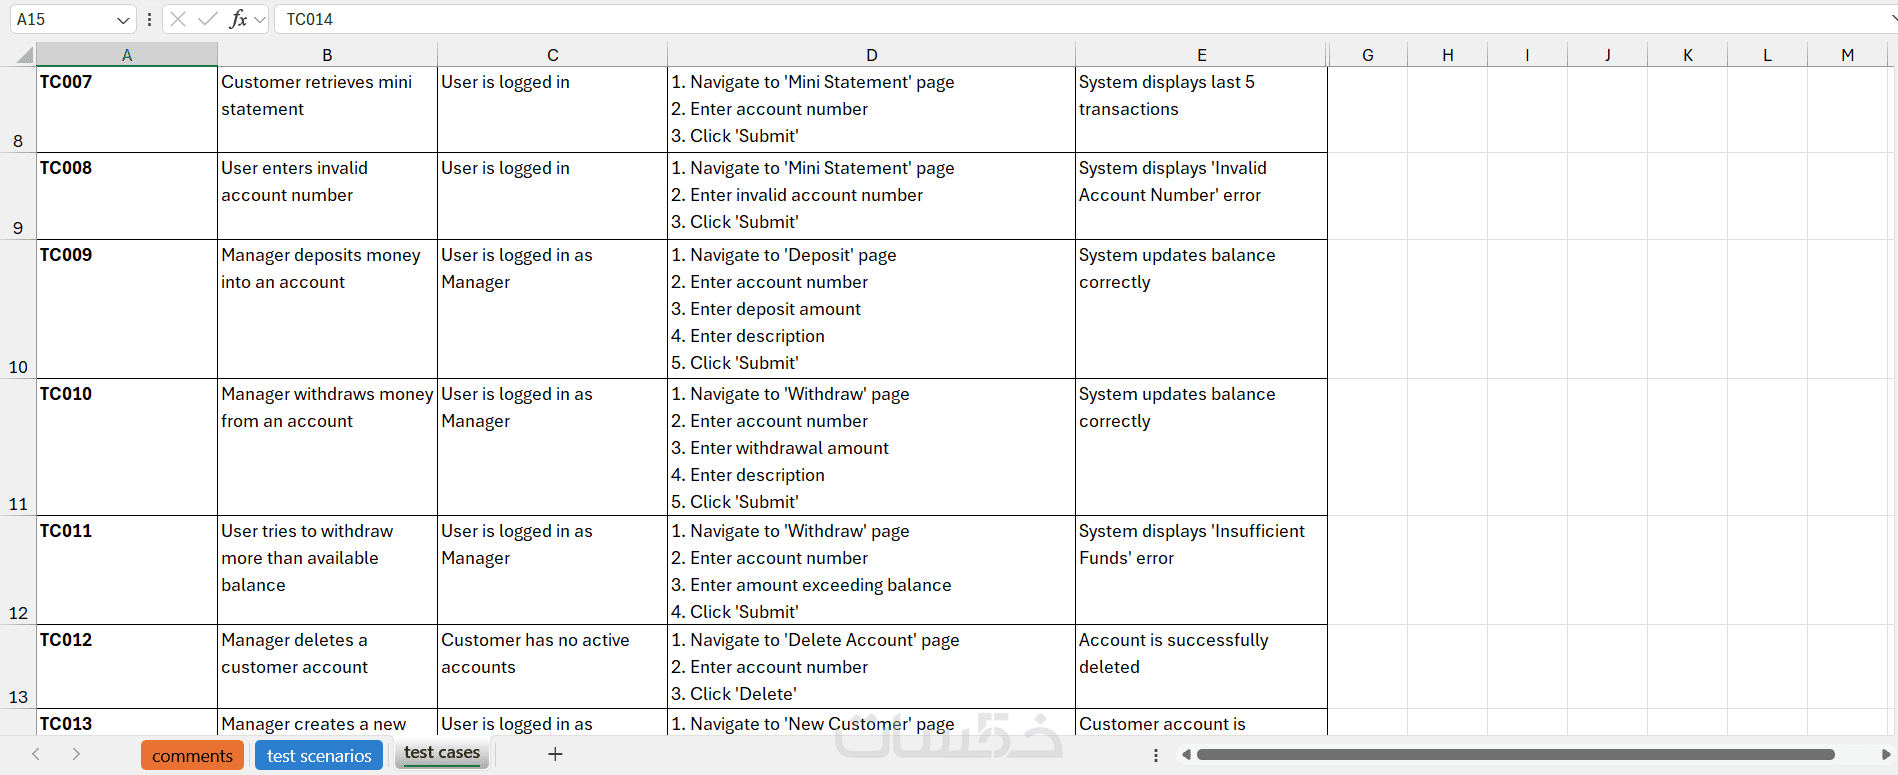Select column M header

[x=1847, y=55]
